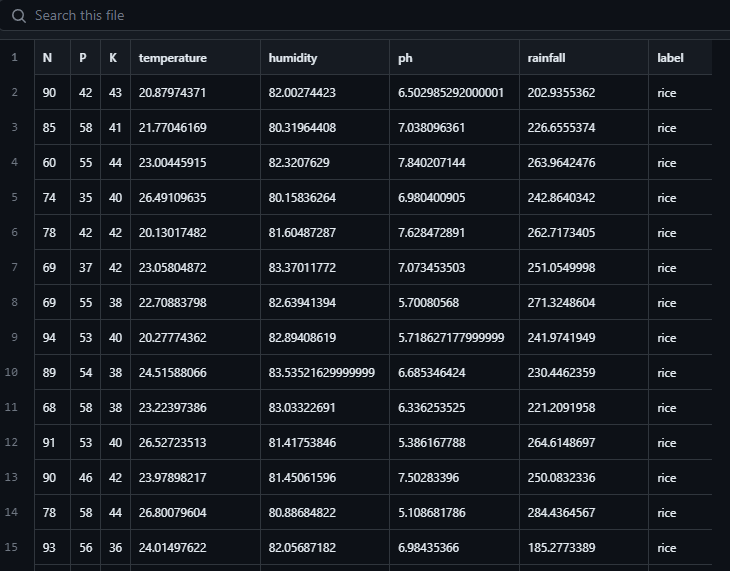Screen dimensions: 730x571
Task: Select the 'temperature' column header
Action: coord(196,57)
